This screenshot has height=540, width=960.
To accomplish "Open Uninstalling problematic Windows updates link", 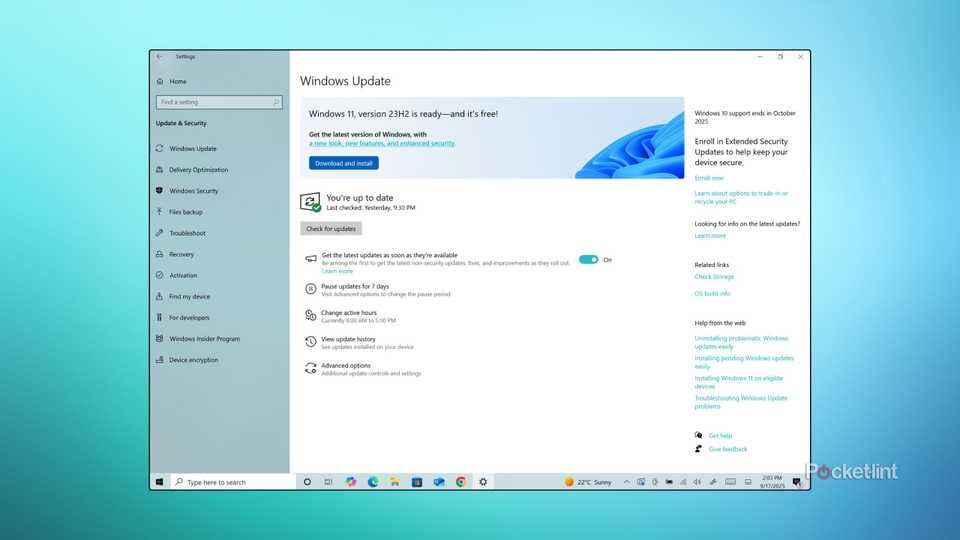I will tap(741, 342).
